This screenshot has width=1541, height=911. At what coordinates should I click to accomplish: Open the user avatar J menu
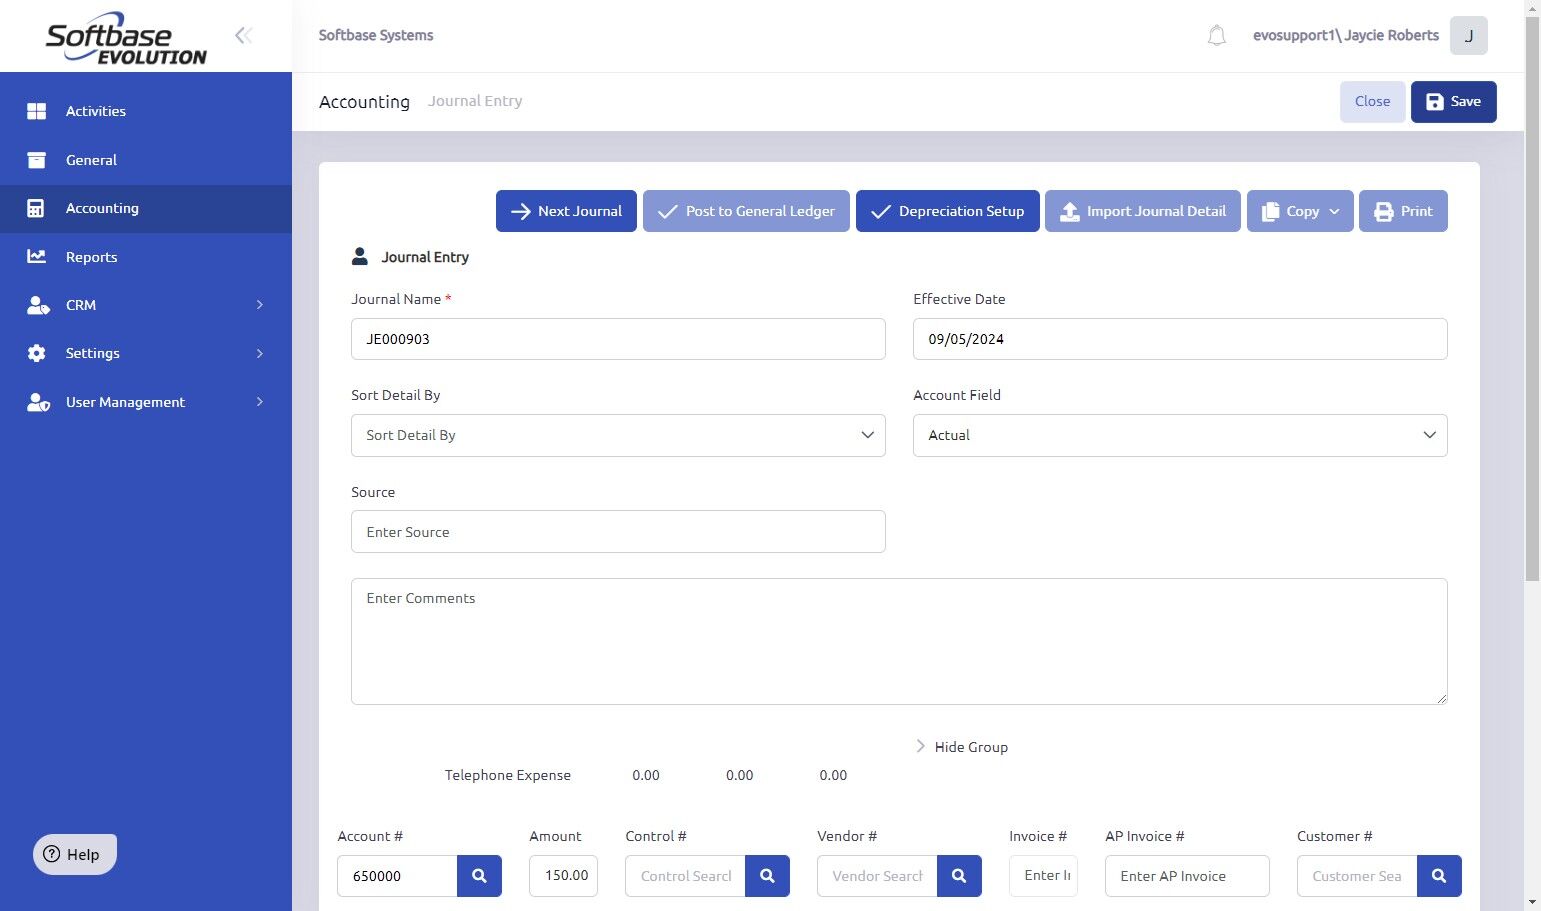(x=1469, y=36)
